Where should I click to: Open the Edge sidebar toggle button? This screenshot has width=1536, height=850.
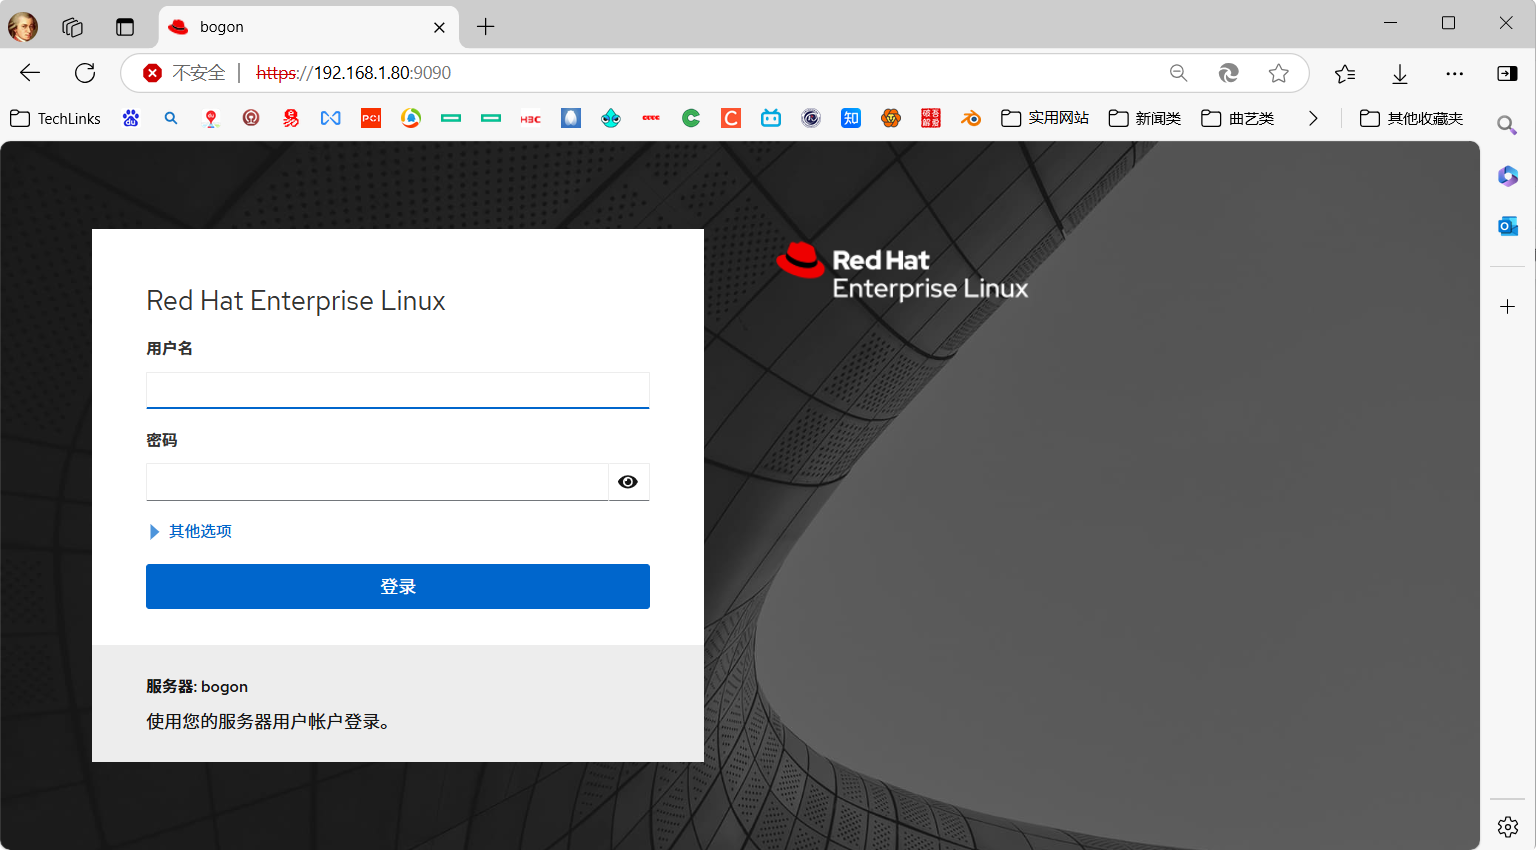1507,73
